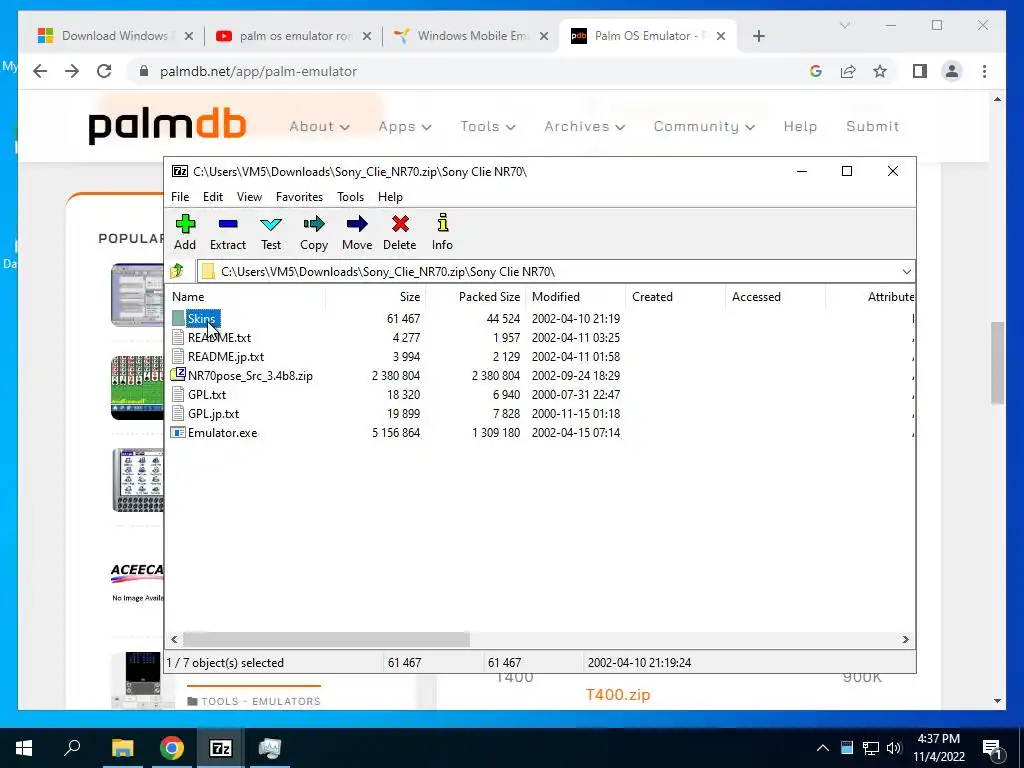Expand the Apps menu on palmdb

pos(405,126)
